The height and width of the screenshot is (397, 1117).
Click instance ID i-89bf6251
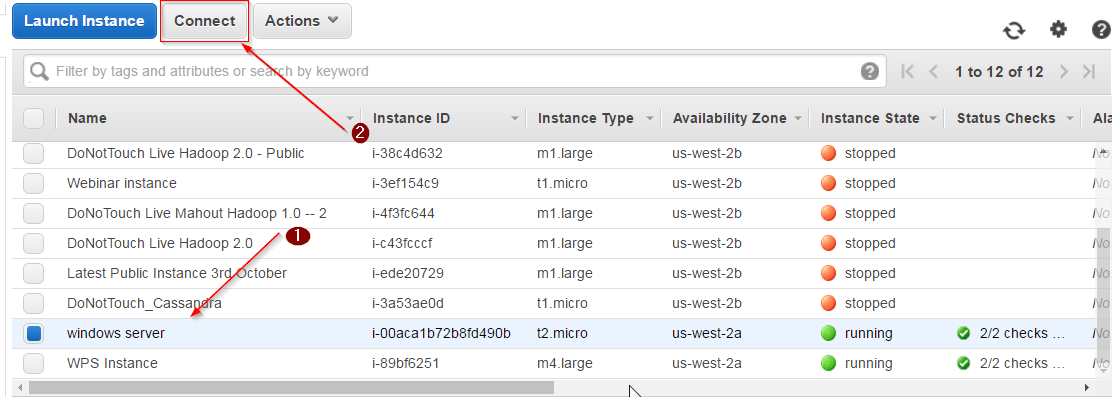coord(405,363)
